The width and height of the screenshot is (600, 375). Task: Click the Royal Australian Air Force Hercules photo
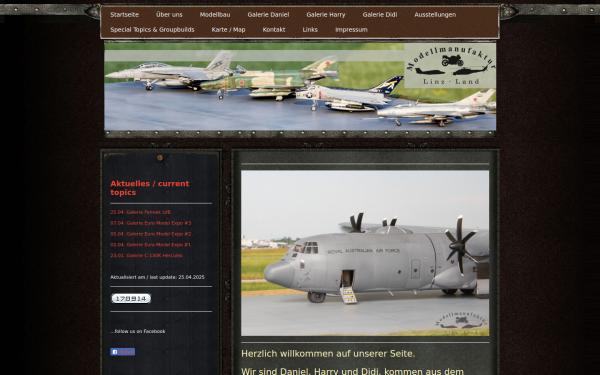(365, 253)
